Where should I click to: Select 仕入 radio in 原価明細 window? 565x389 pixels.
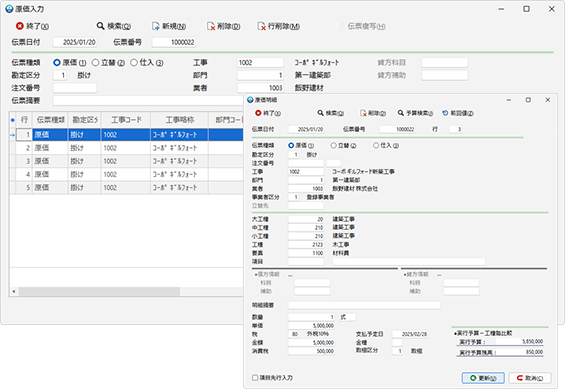(x=376, y=146)
